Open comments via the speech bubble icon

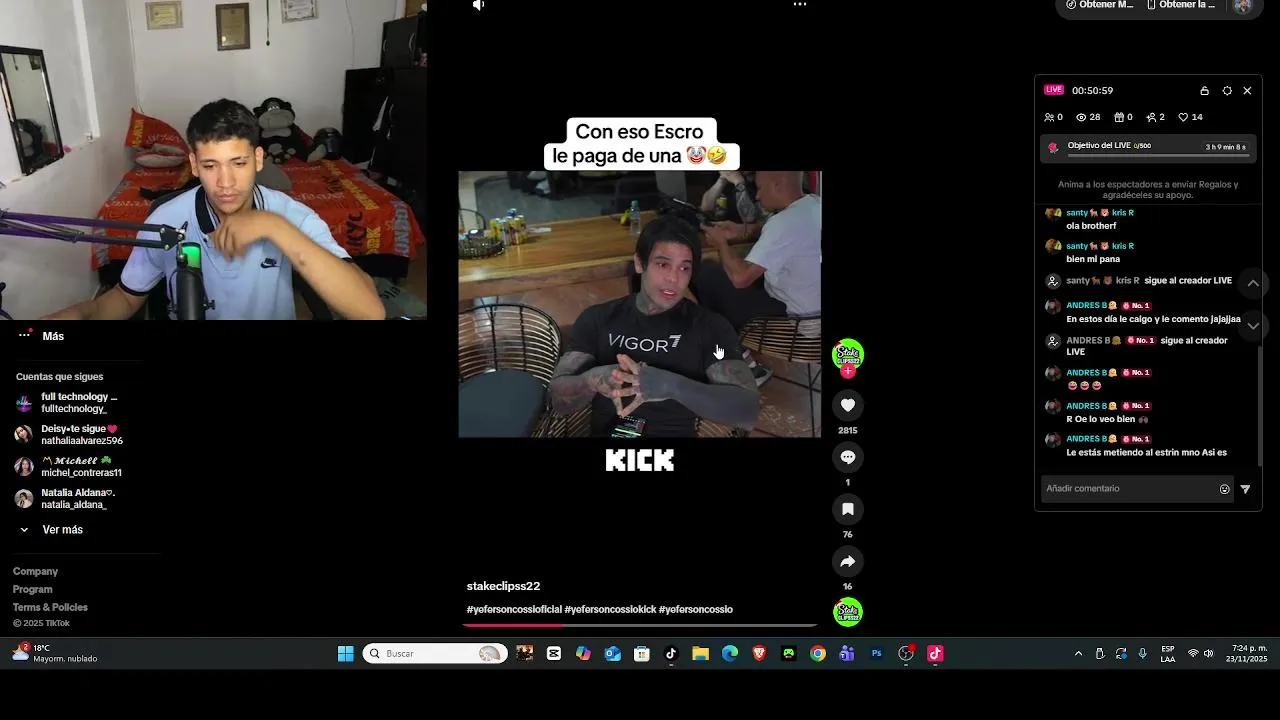[x=848, y=457]
